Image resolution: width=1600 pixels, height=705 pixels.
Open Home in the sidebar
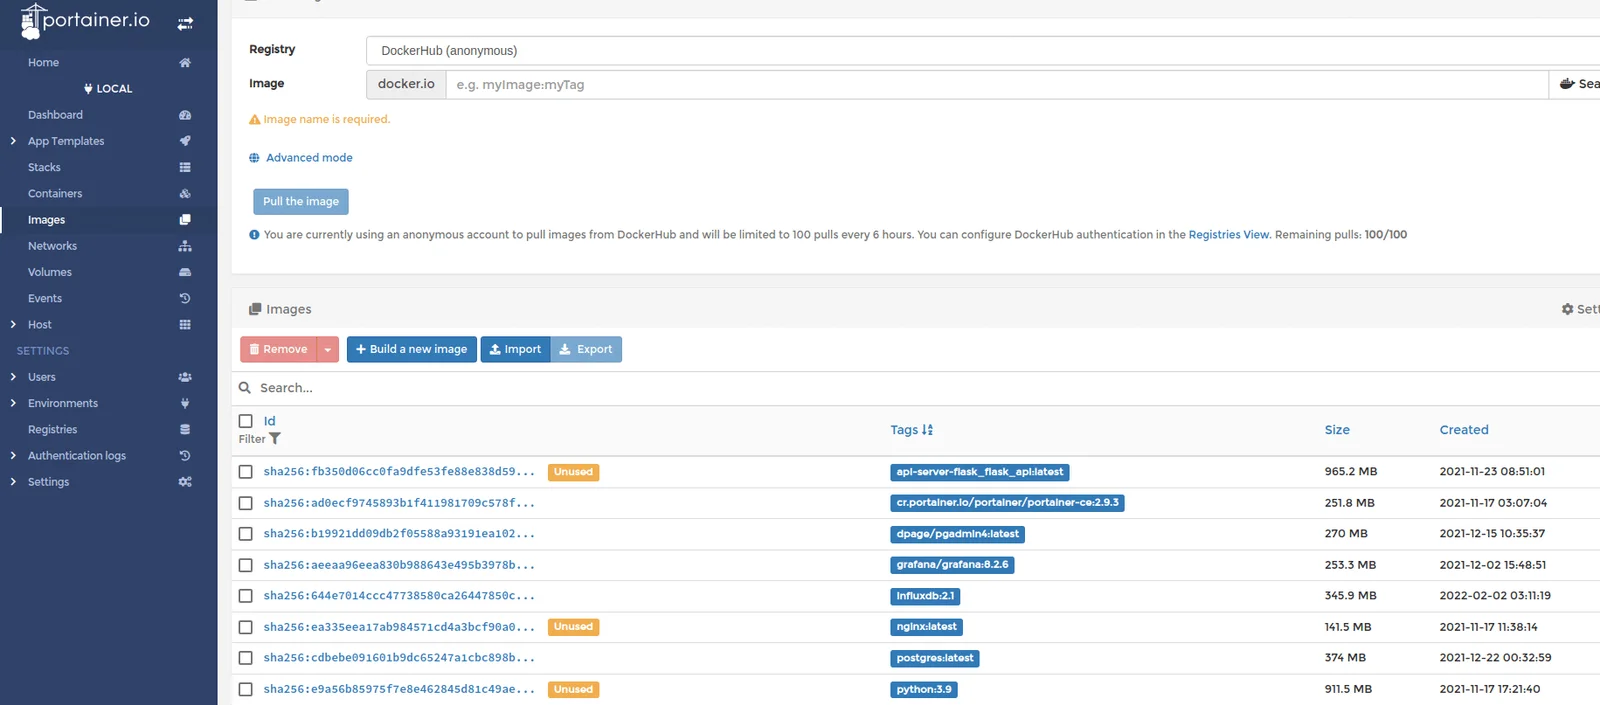point(43,62)
